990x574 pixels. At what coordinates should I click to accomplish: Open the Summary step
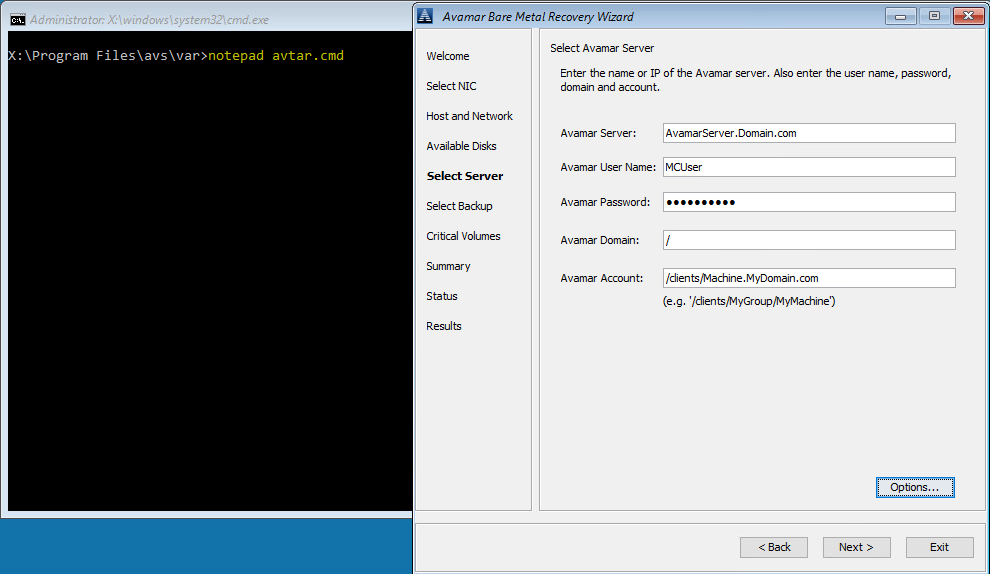[x=448, y=266]
